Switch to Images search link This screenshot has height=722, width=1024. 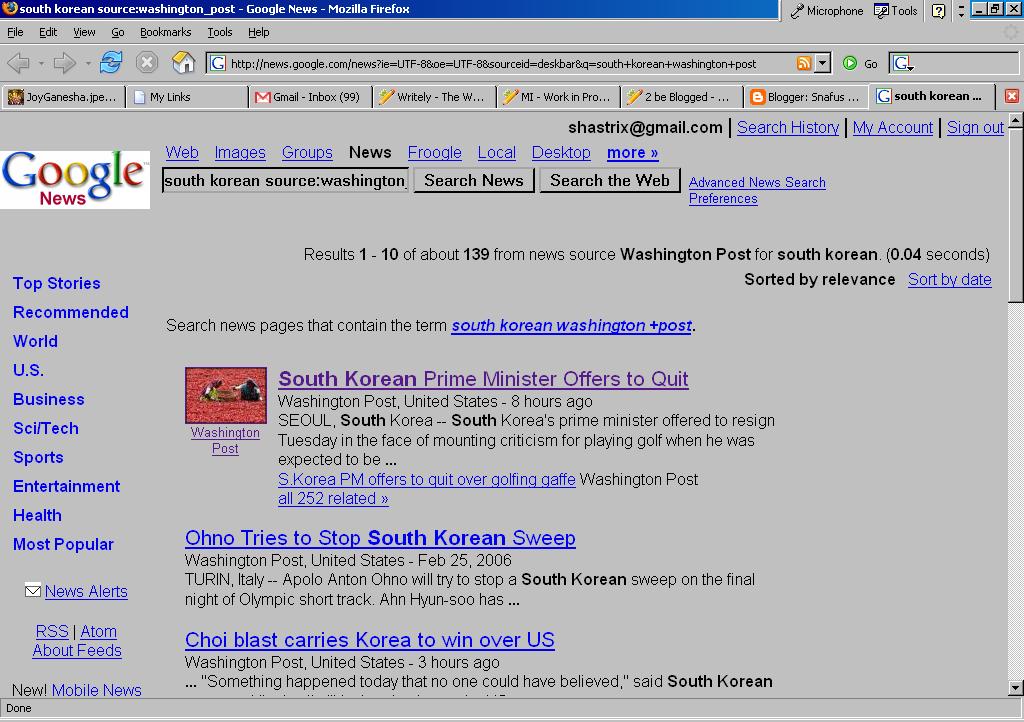[x=240, y=153]
